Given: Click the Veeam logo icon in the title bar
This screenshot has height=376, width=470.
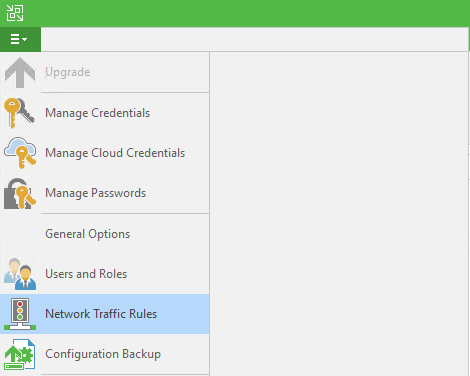Looking at the screenshot, I should pyautogui.click(x=15, y=13).
